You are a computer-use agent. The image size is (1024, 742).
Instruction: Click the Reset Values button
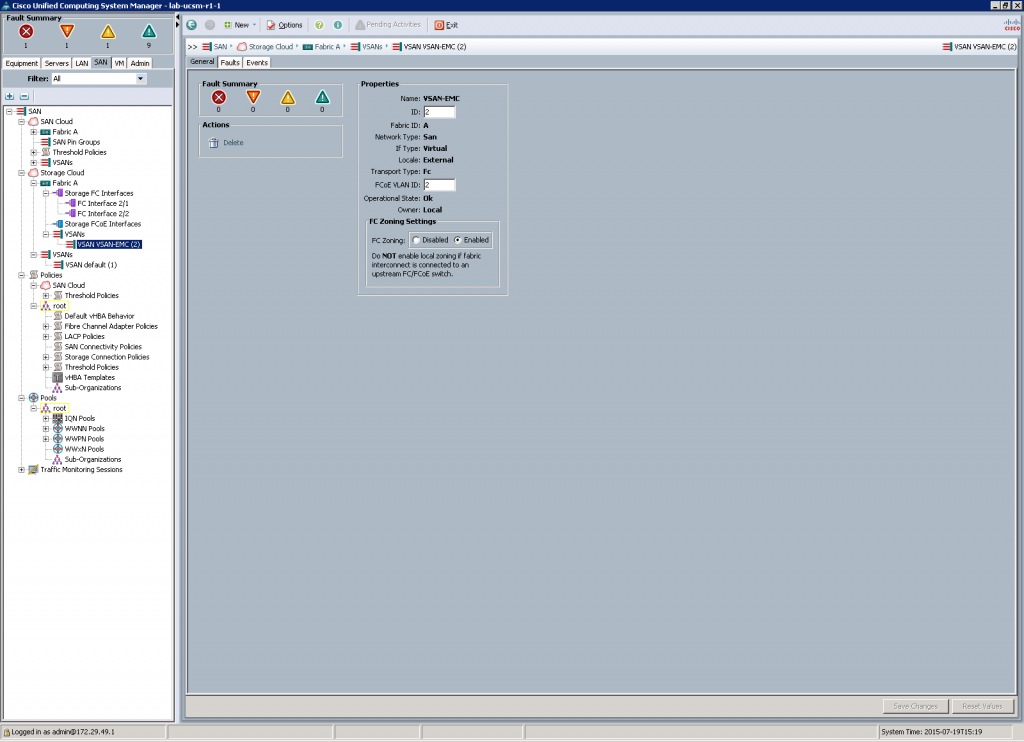pyautogui.click(x=982, y=706)
